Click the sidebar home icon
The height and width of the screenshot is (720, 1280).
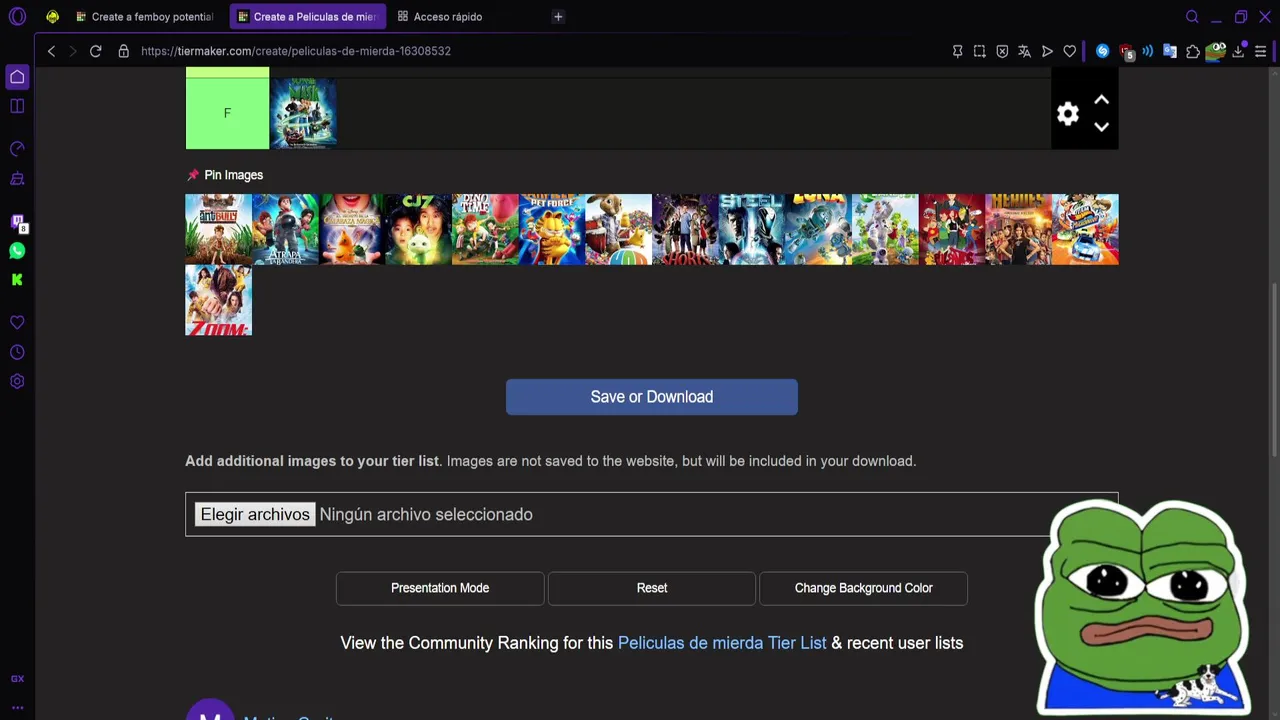tap(17, 77)
